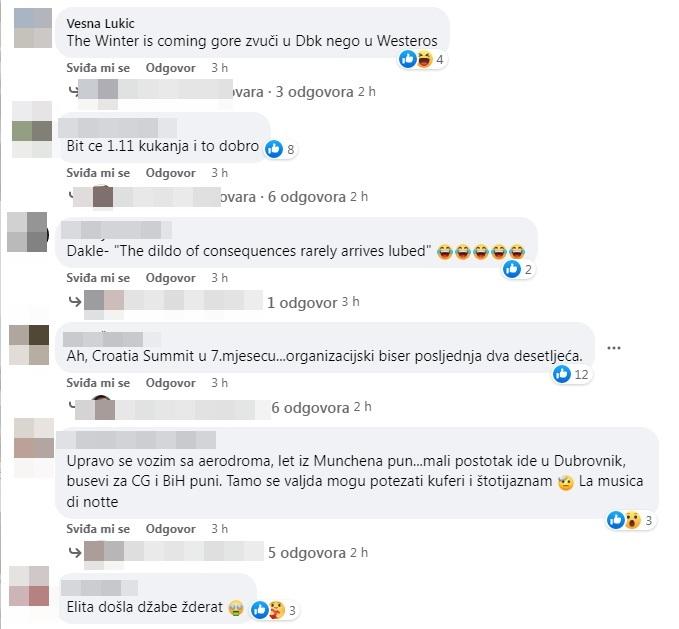
Task: Like Vesna Lukic's comment via Sviđa mi se
Action: (x=98, y=68)
